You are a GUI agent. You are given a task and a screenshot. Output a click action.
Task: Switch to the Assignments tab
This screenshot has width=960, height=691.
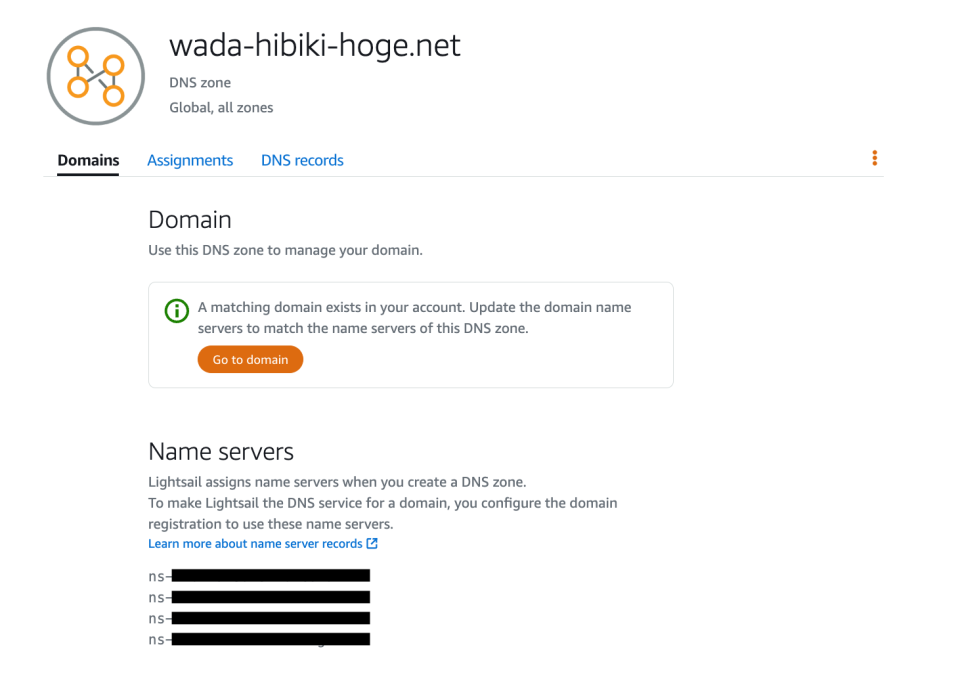click(190, 160)
